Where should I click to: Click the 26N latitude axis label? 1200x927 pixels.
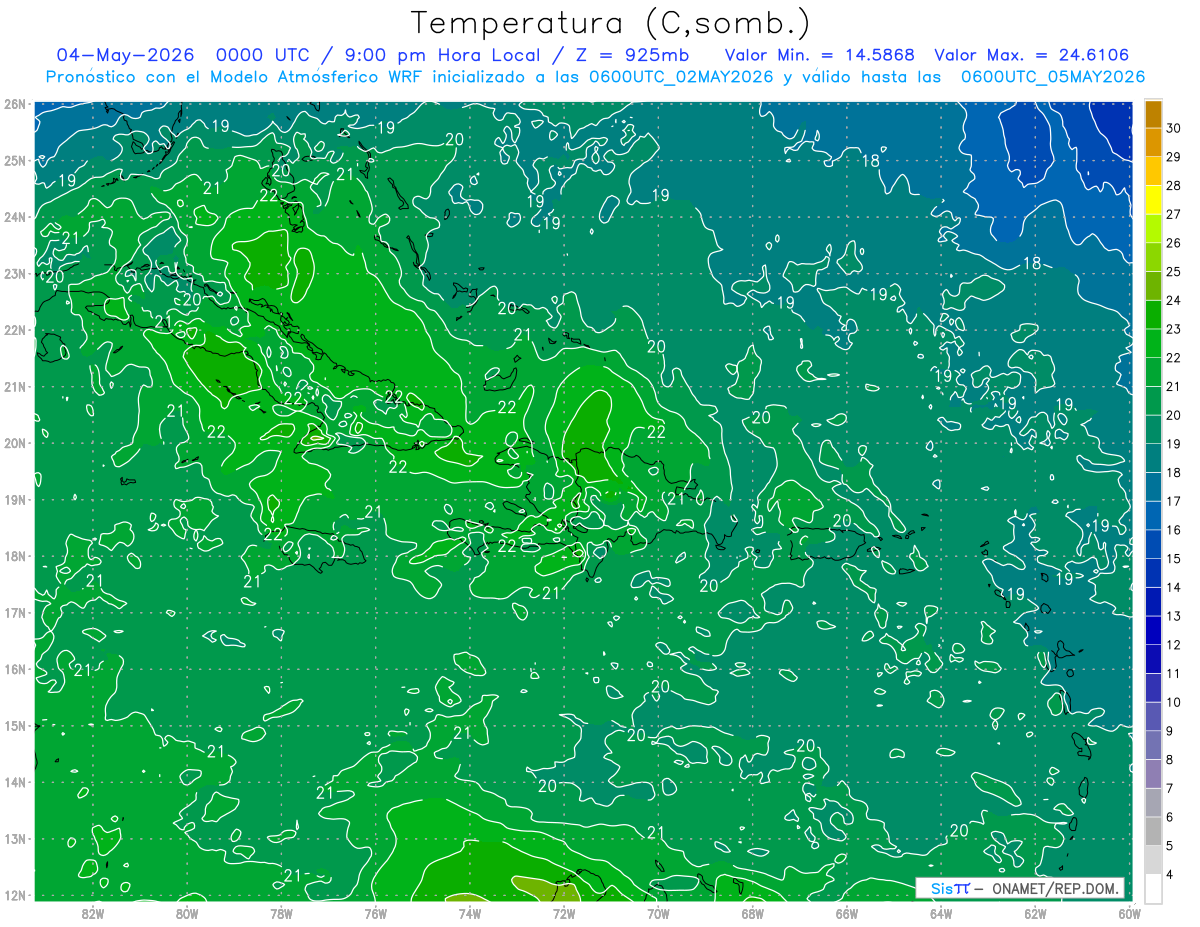point(14,104)
